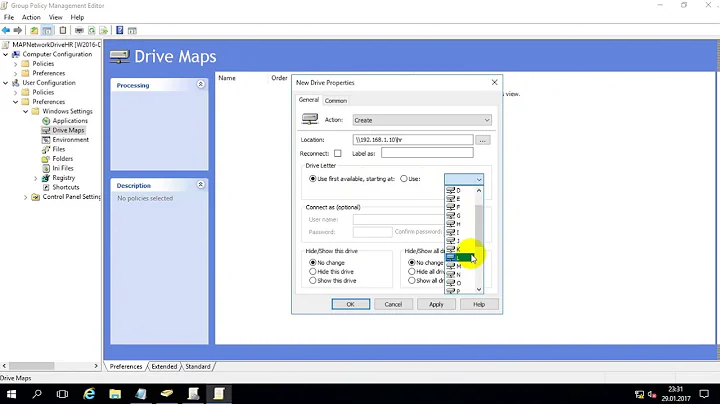The height and width of the screenshot is (404, 720).
Task: Click the Forward arrow toolbar icon
Action: coord(18,30)
